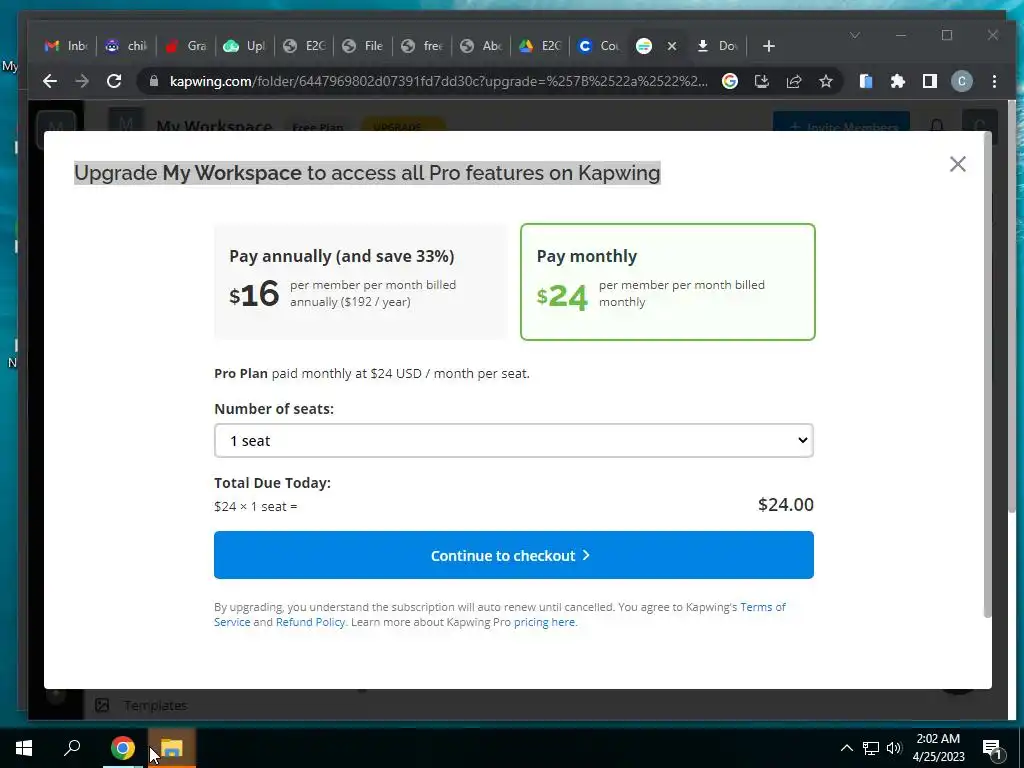The height and width of the screenshot is (768, 1024).
Task: Open Windows taskbar search
Action: [72, 748]
